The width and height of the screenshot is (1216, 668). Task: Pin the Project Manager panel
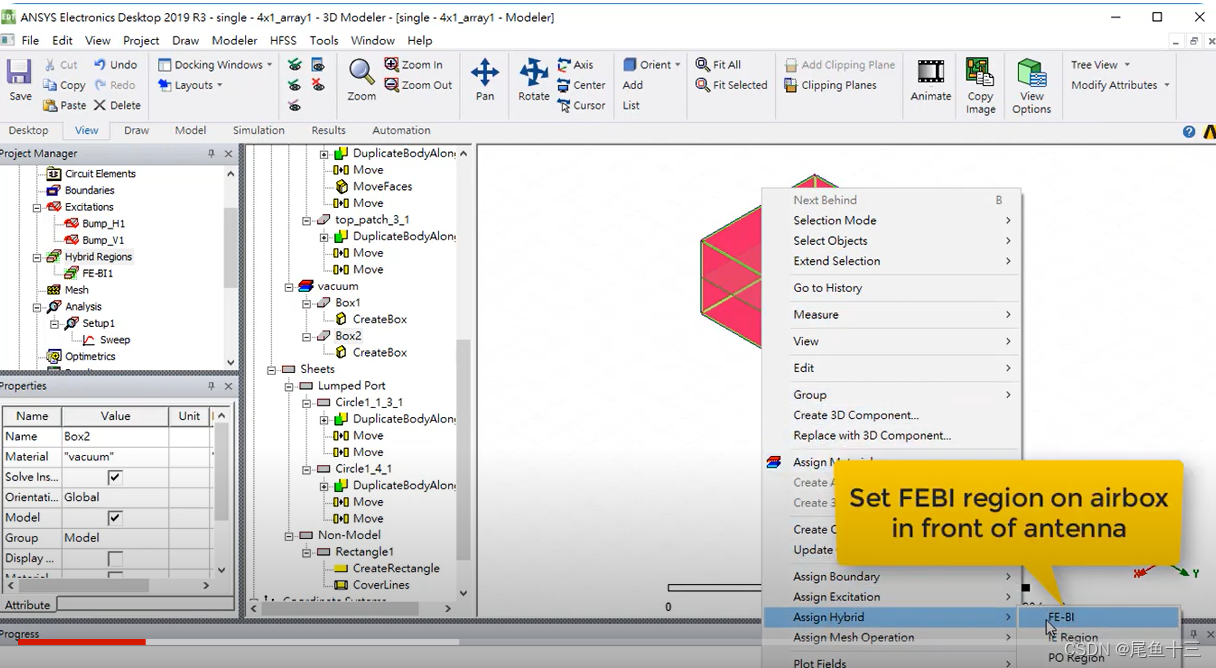(x=211, y=154)
